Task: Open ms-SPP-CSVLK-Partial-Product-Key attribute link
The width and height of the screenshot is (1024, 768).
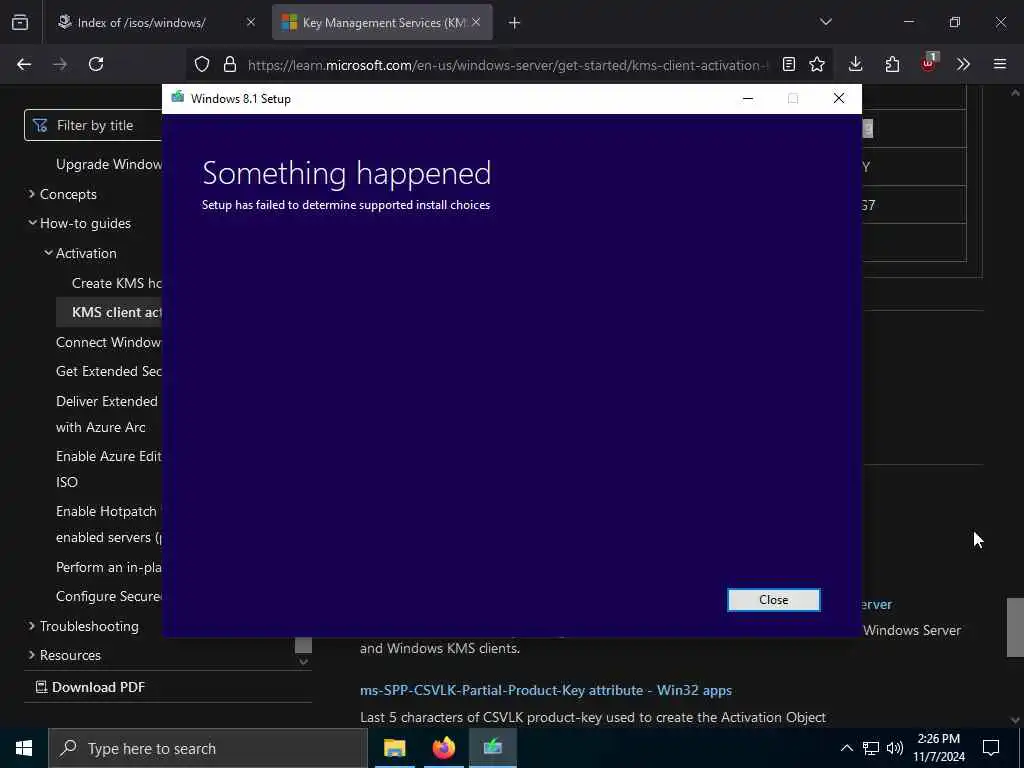Action: 546,690
